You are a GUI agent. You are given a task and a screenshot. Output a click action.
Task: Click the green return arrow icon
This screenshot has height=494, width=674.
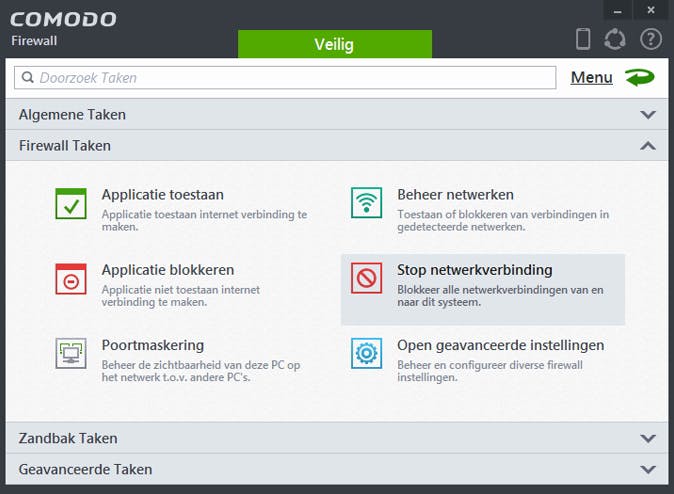(639, 77)
